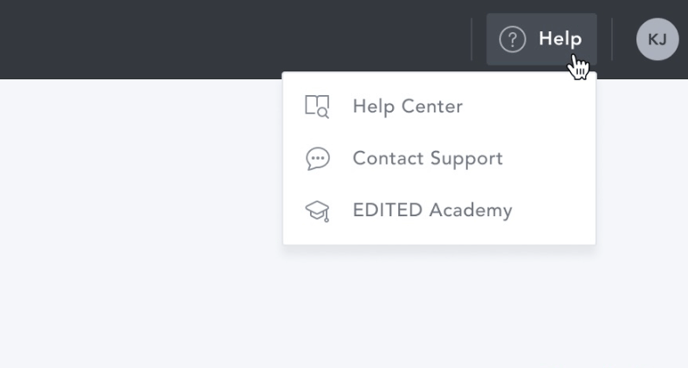
Task: Click the Help label in header
Action: (x=560, y=39)
